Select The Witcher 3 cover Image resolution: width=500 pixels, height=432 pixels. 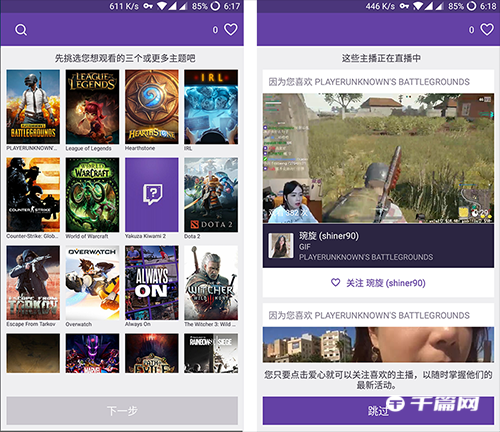(x=211, y=283)
